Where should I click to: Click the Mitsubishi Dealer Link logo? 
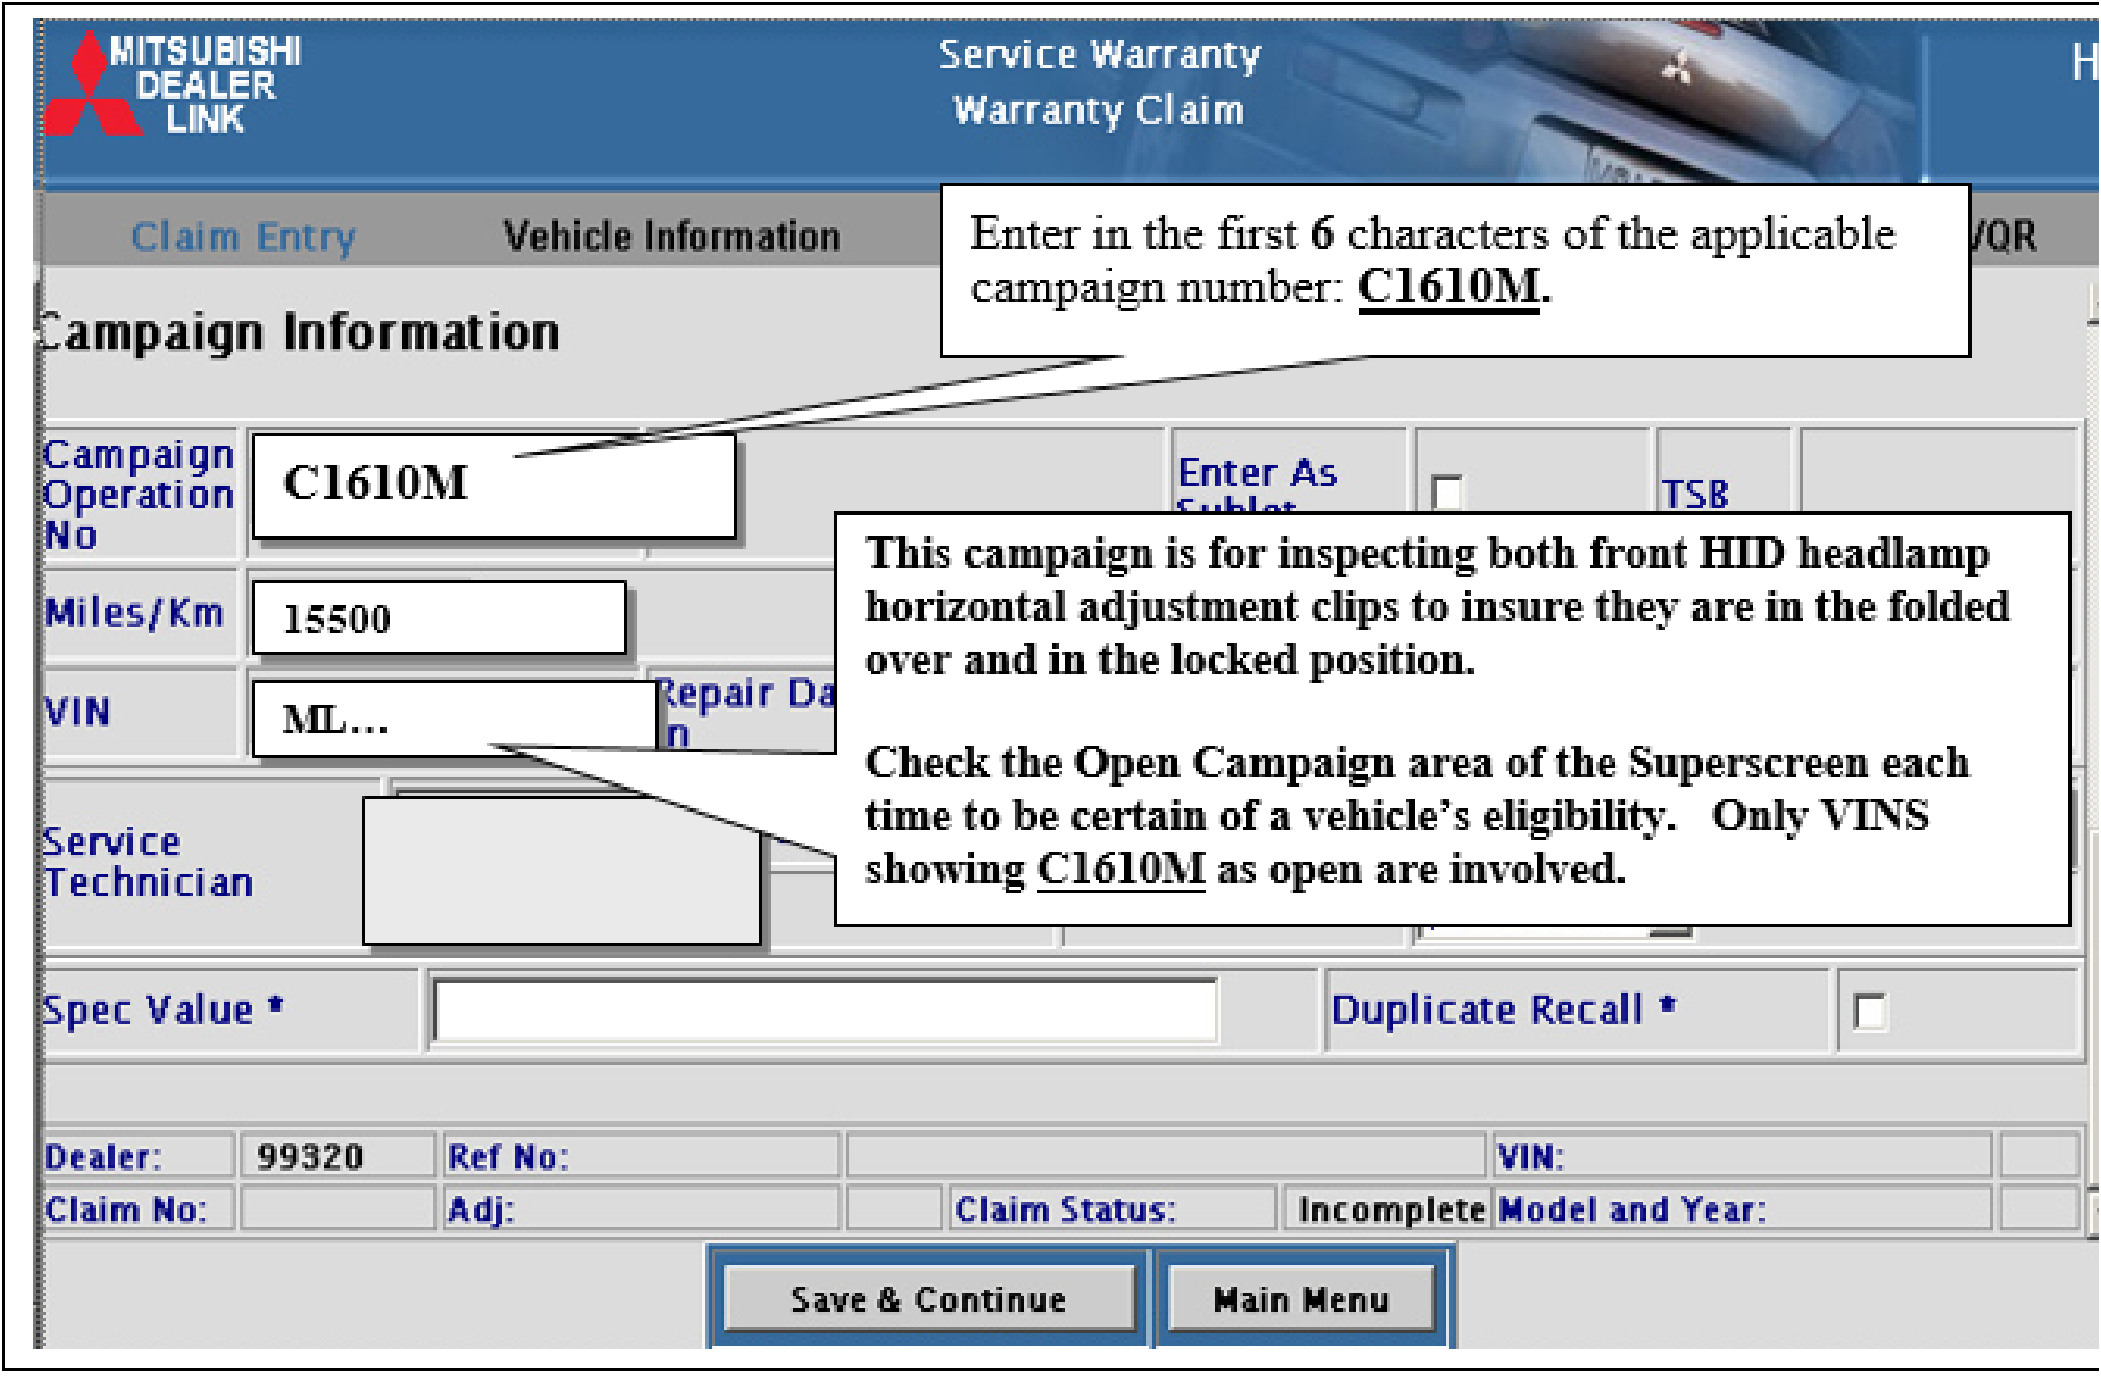174,83
